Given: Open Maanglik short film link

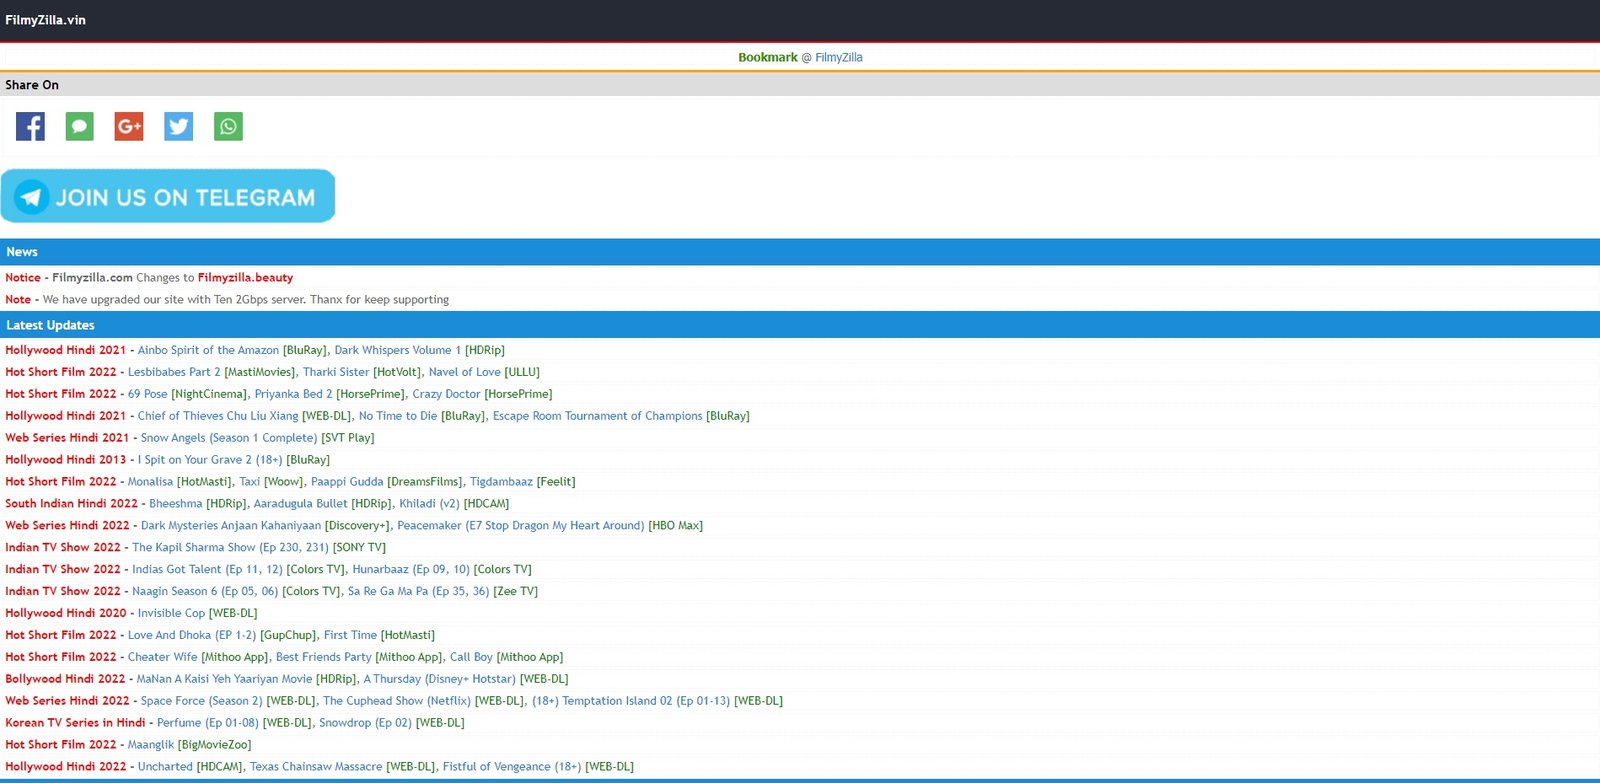Looking at the screenshot, I should [x=151, y=746].
